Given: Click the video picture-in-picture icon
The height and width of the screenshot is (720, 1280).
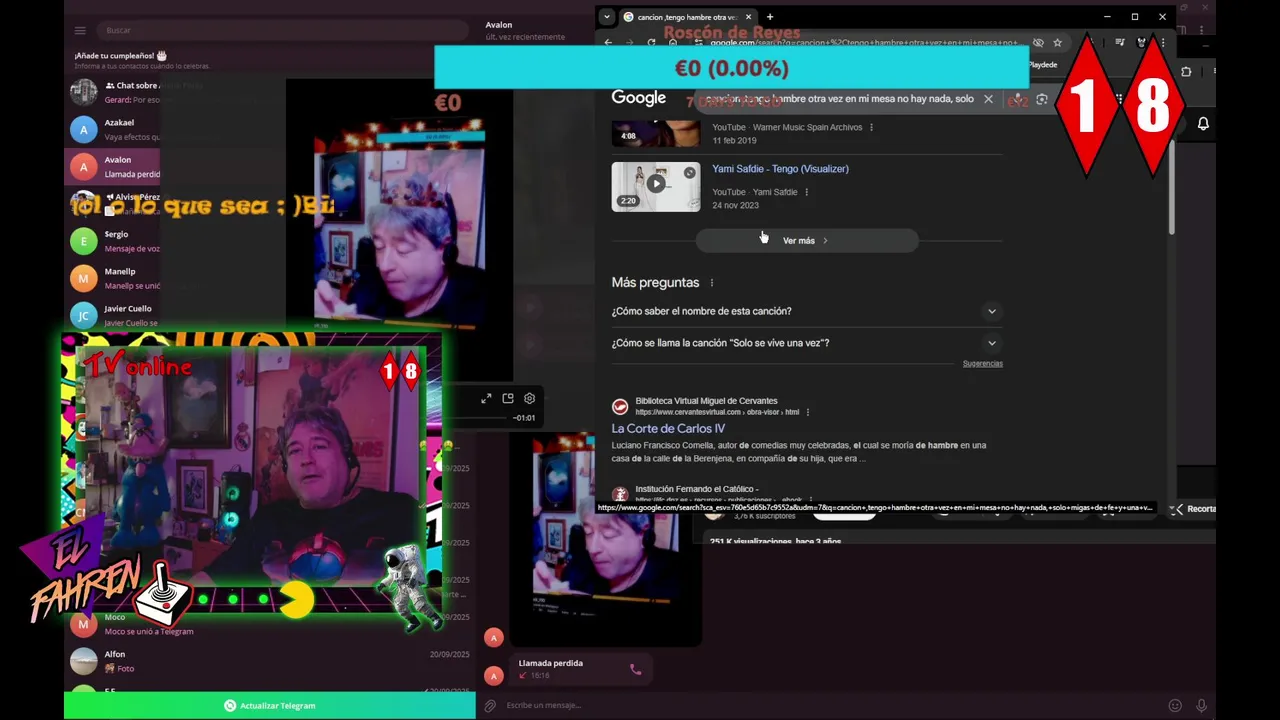Looking at the screenshot, I should coord(508,398).
